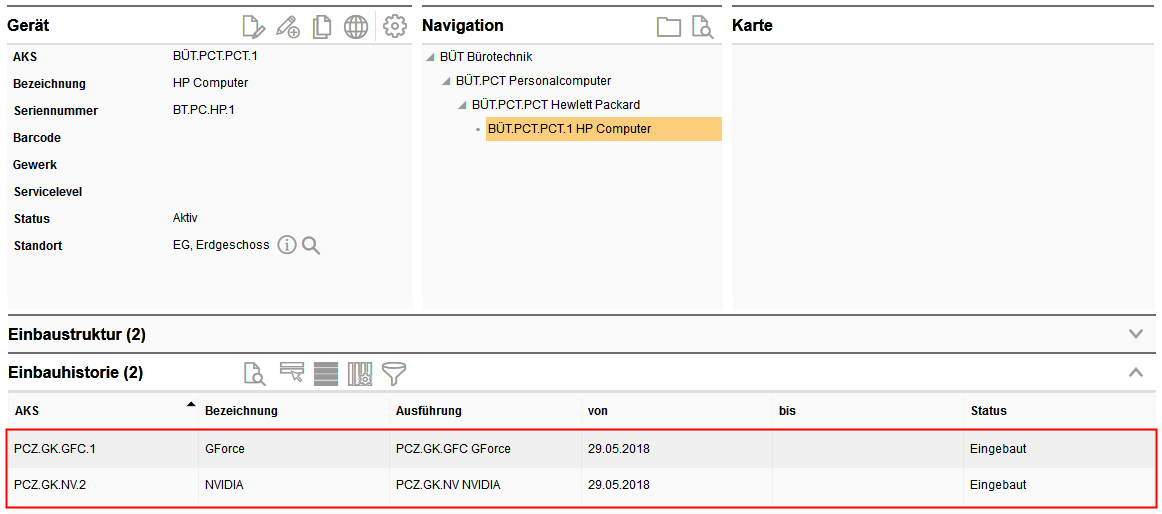Click the filter funnel in Einbauhistorie

tap(394, 374)
